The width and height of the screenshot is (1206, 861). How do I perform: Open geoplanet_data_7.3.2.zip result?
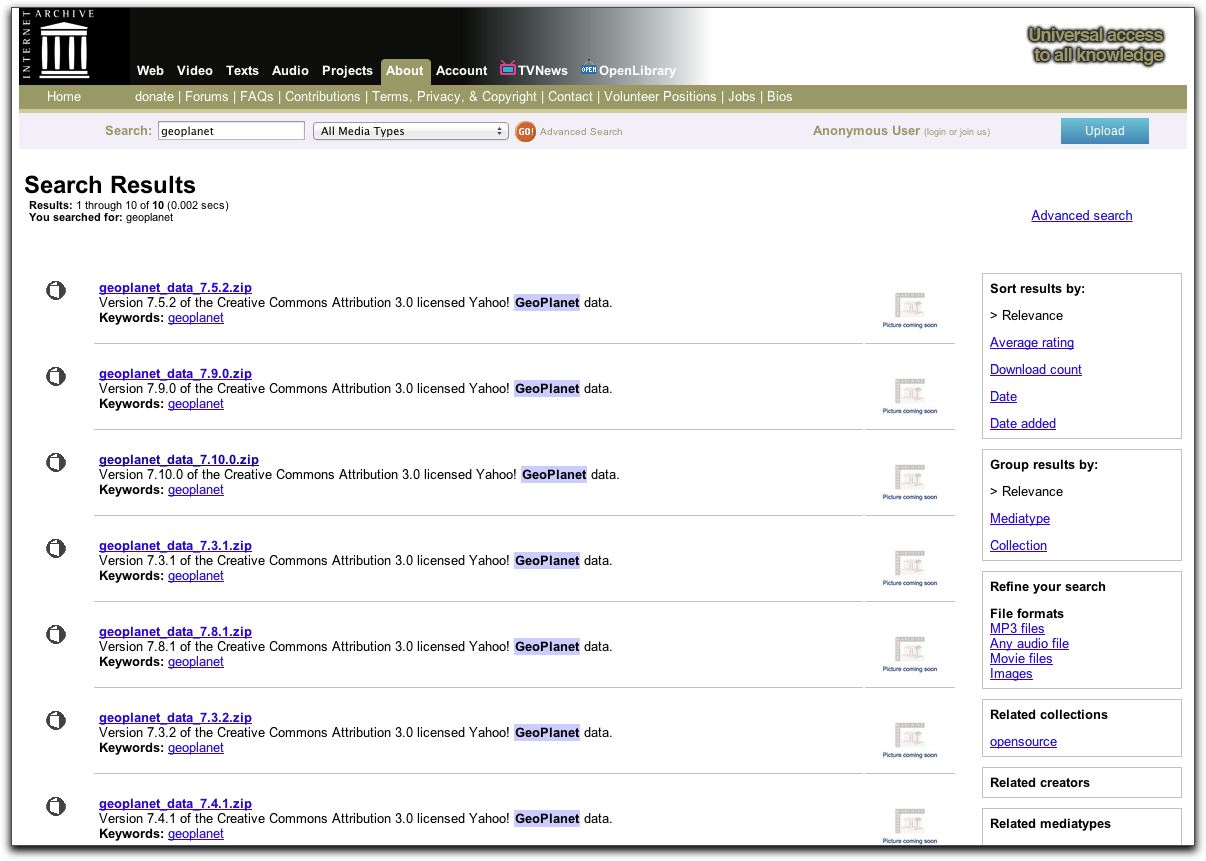tap(175, 718)
